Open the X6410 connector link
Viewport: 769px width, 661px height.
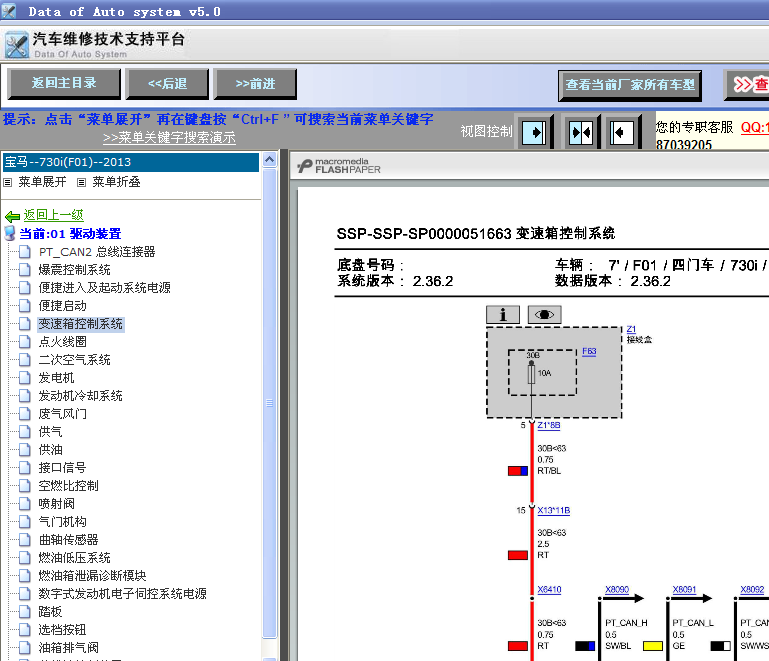click(x=549, y=589)
